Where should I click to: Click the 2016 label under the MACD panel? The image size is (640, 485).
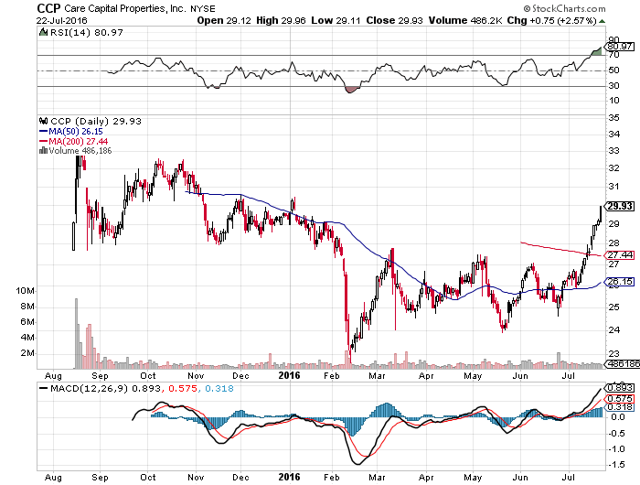289,477
